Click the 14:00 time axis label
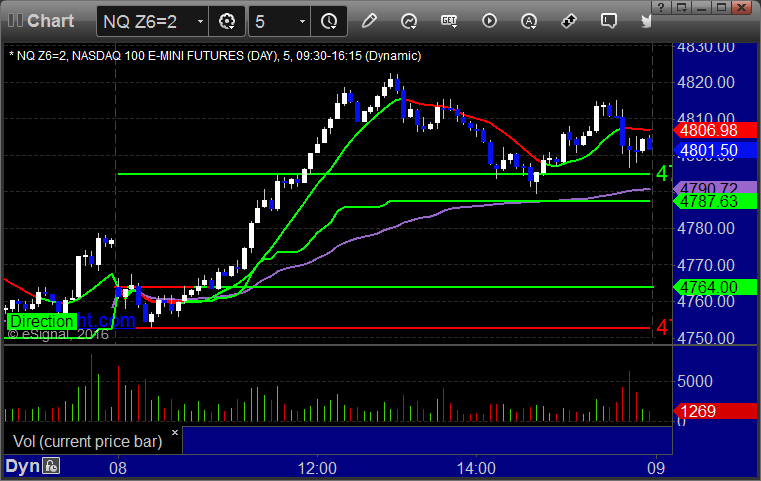The image size is (761, 481). [476, 468]
